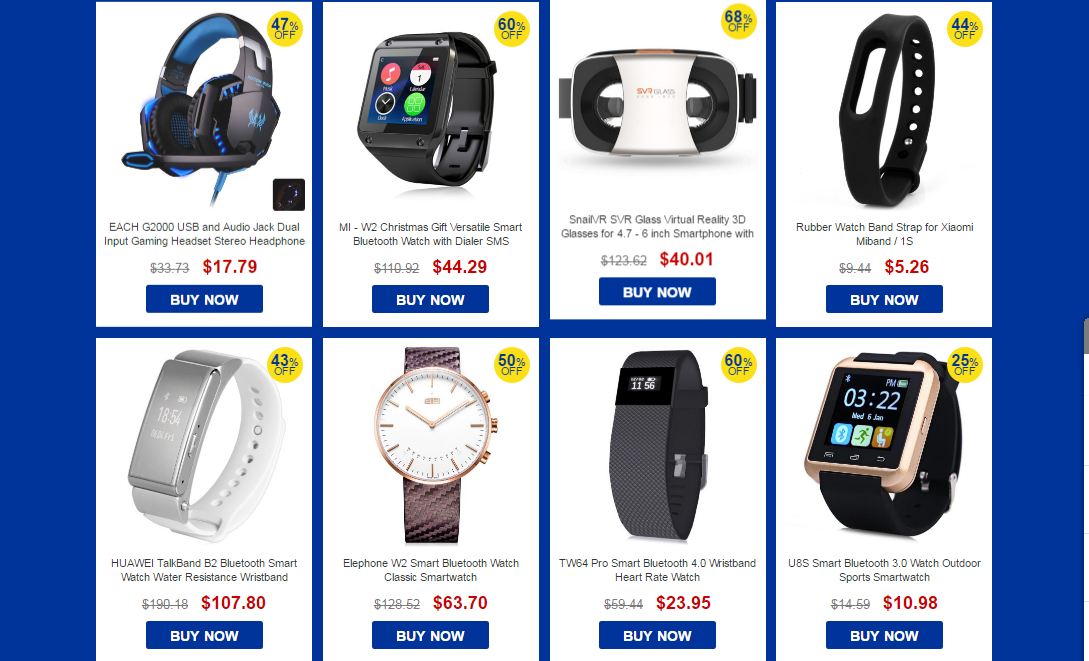Buy the EACH G2000 gaming headset now

(x=204, y=299)
